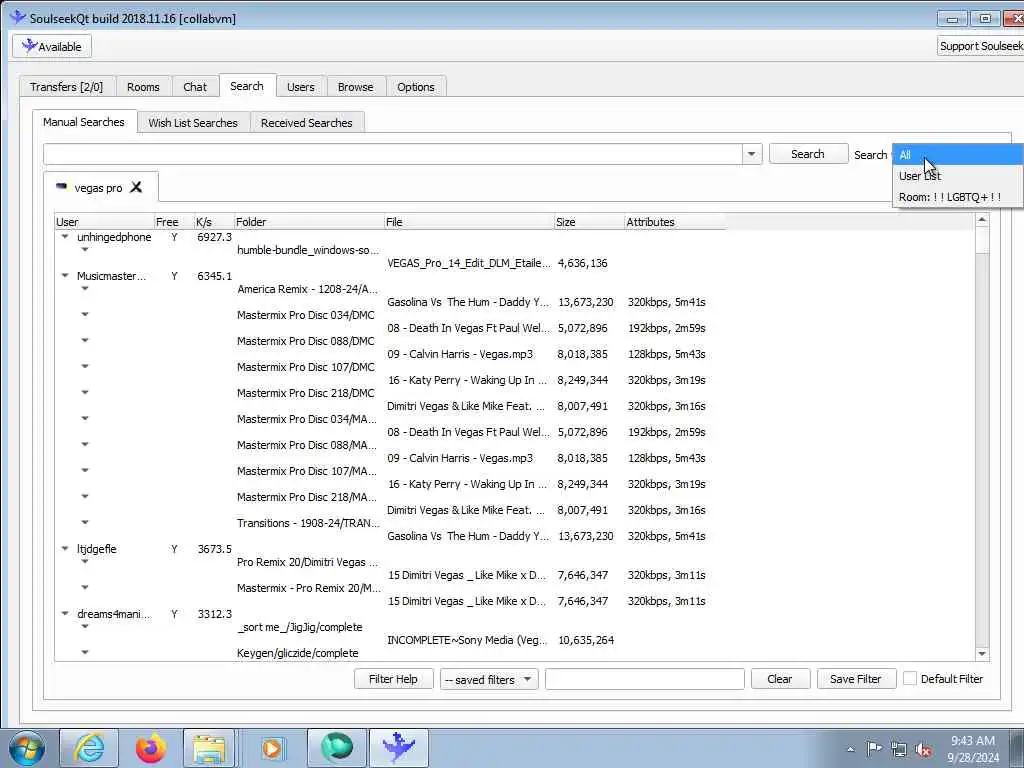1024x768 pixels.
Task: Select INCOMPLETE~Sony Media file row
Action: point(467,640)
